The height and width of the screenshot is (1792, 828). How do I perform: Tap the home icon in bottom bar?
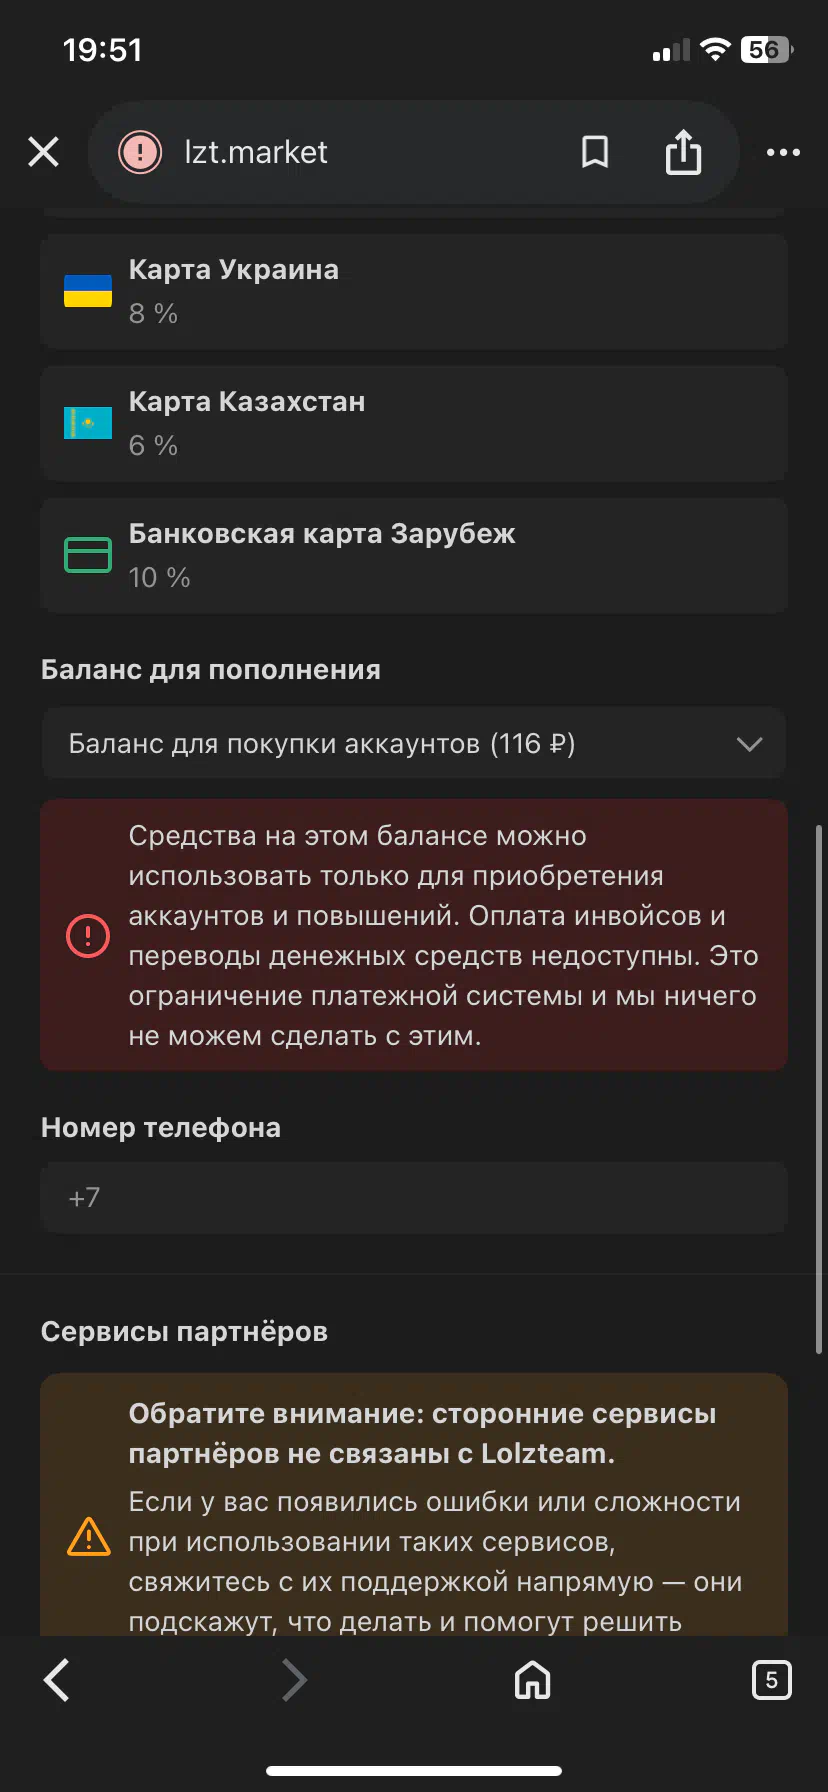pos(532,1680)
